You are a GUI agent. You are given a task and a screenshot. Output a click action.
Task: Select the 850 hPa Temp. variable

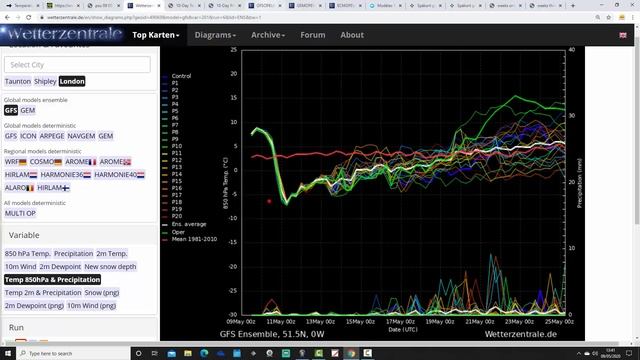tap(27, 253)
